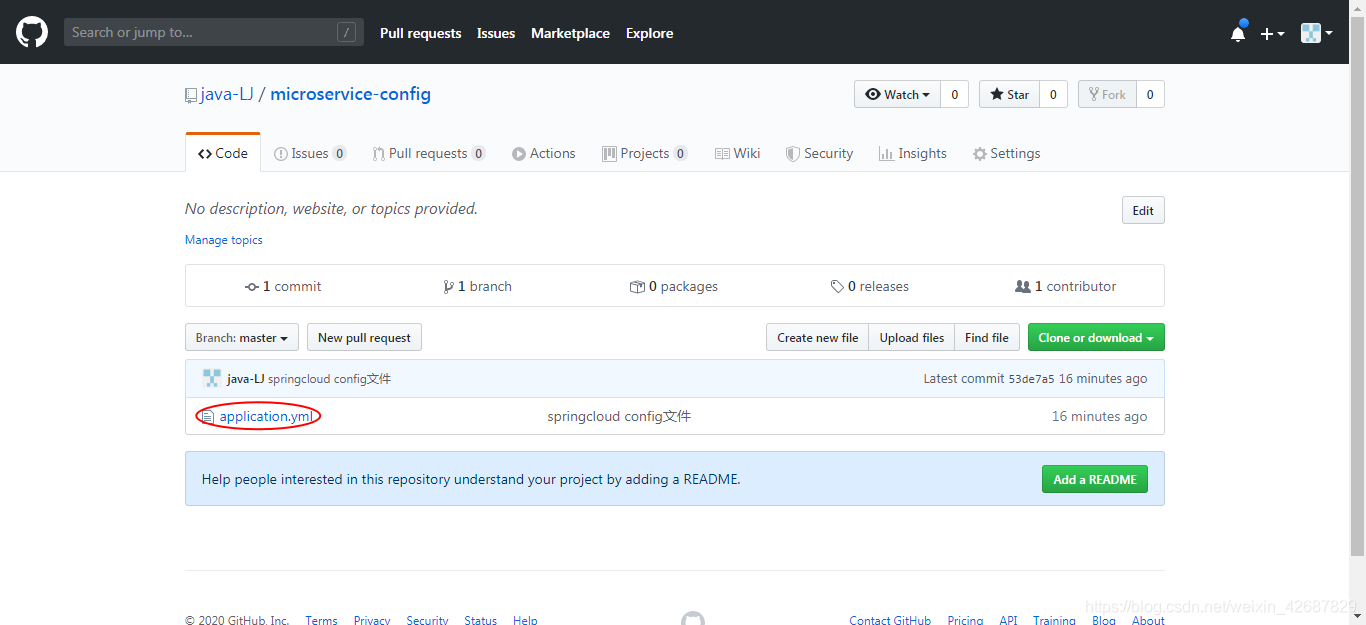Open the Branch: master dropdown
1366x625 pixels.
pos(241,338)
